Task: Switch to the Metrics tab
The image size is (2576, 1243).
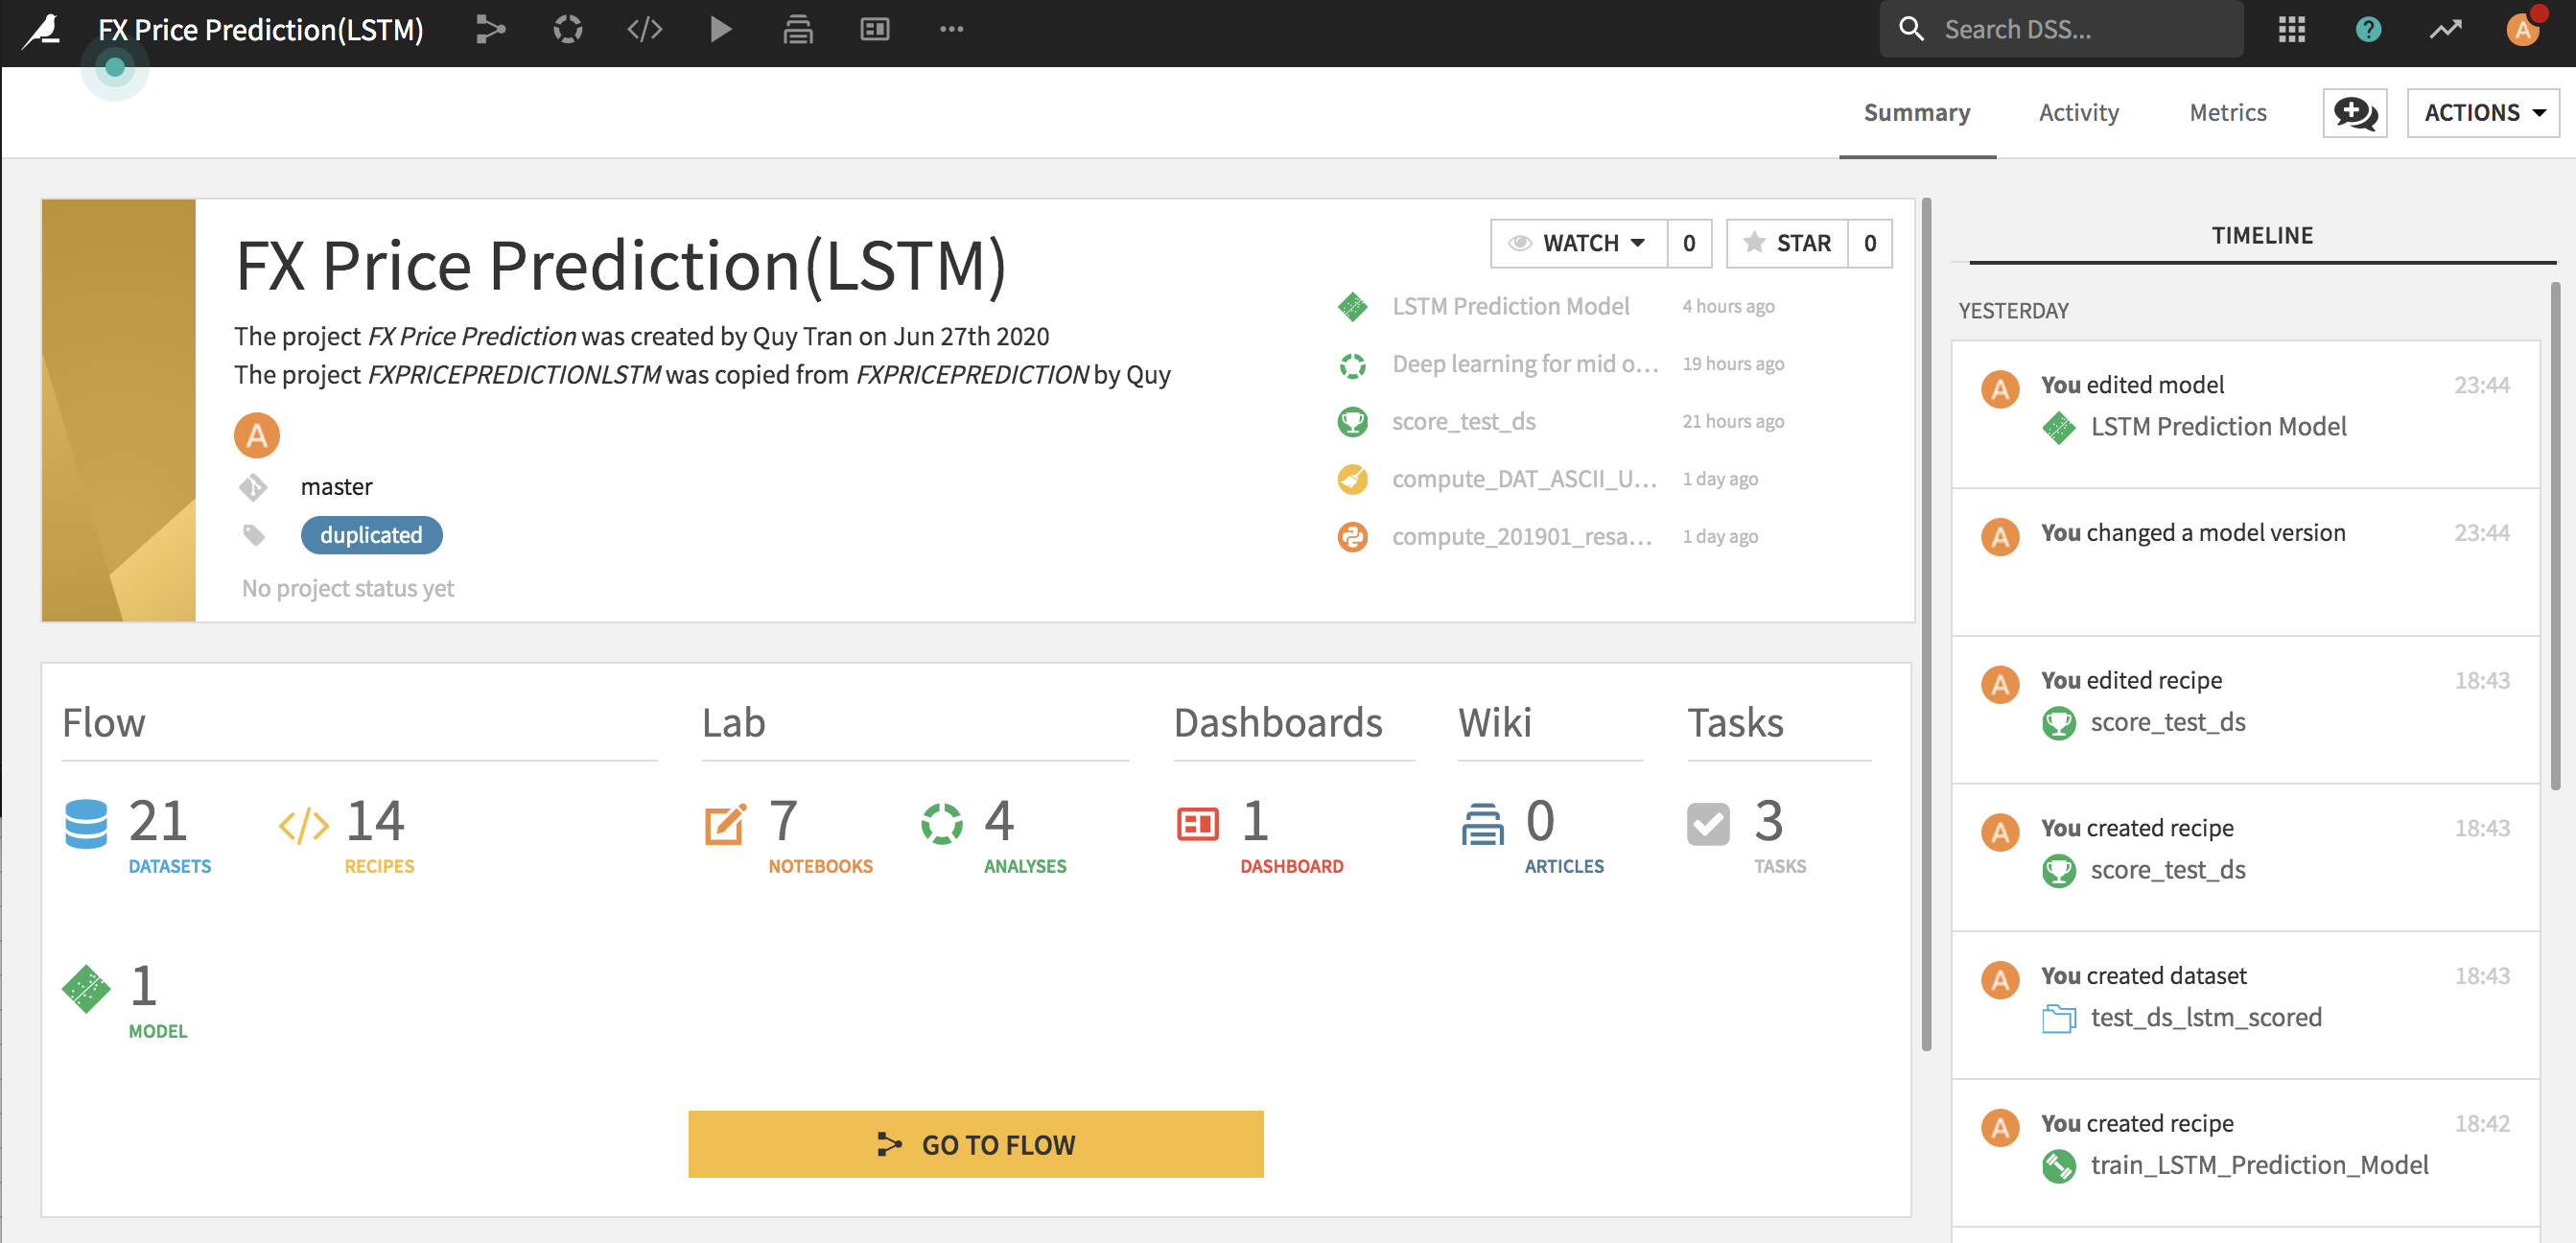Action: (x=2227, y=113)
